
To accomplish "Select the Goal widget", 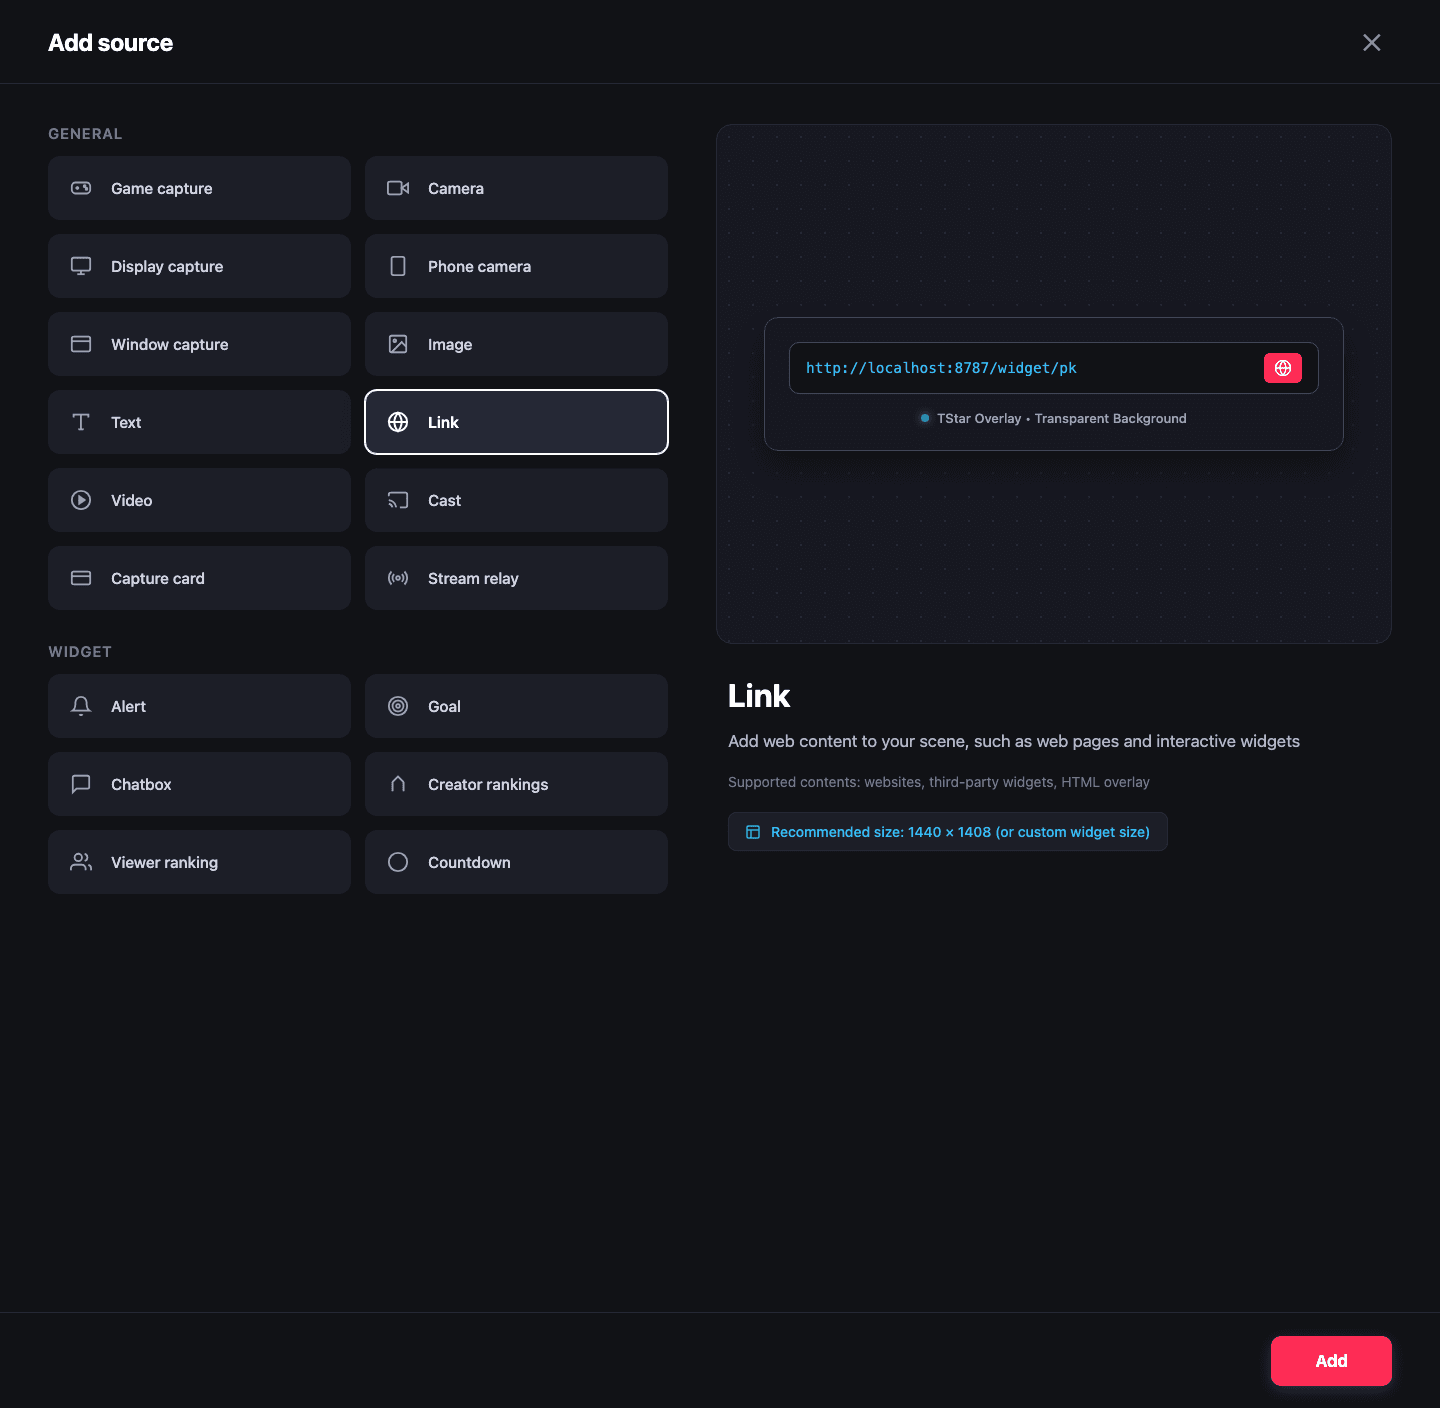I will pos(516,706).
